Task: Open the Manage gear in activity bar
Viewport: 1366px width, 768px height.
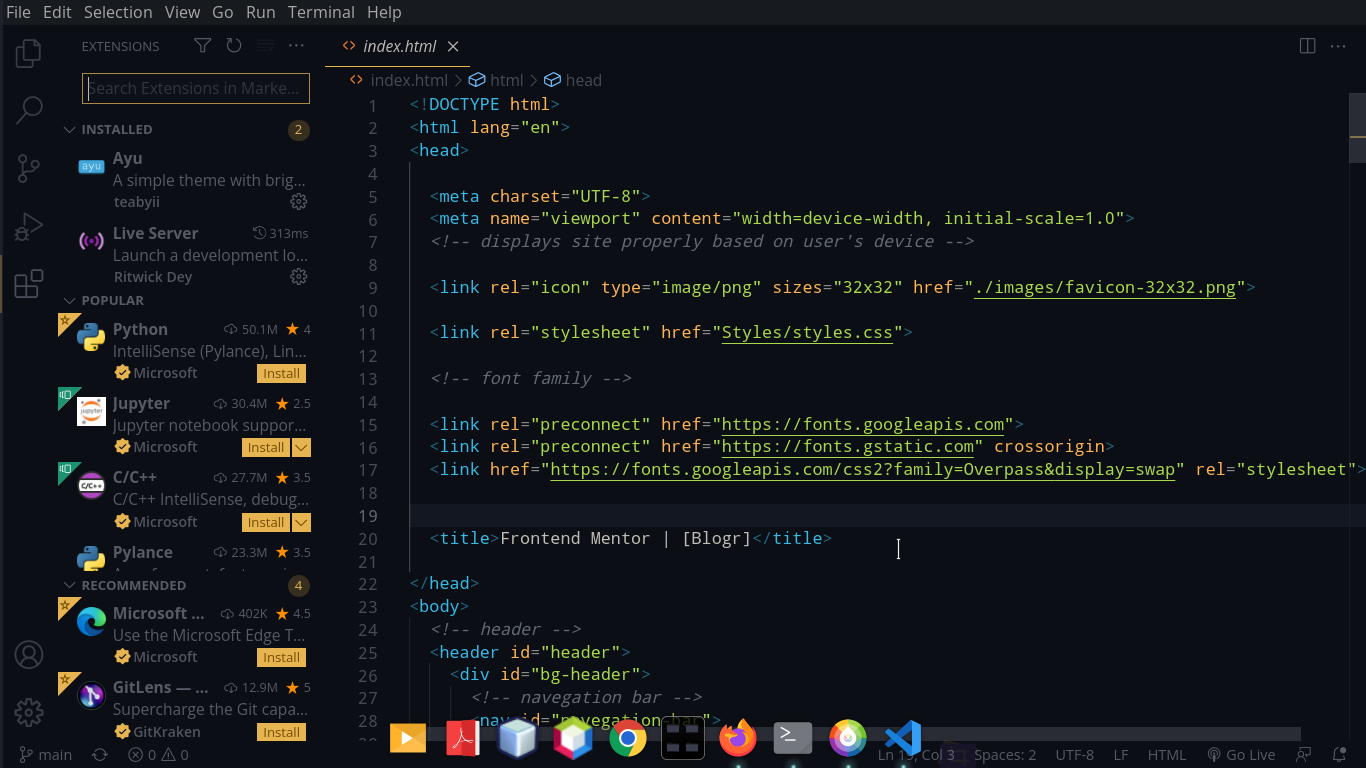Action: click(29, 712)
